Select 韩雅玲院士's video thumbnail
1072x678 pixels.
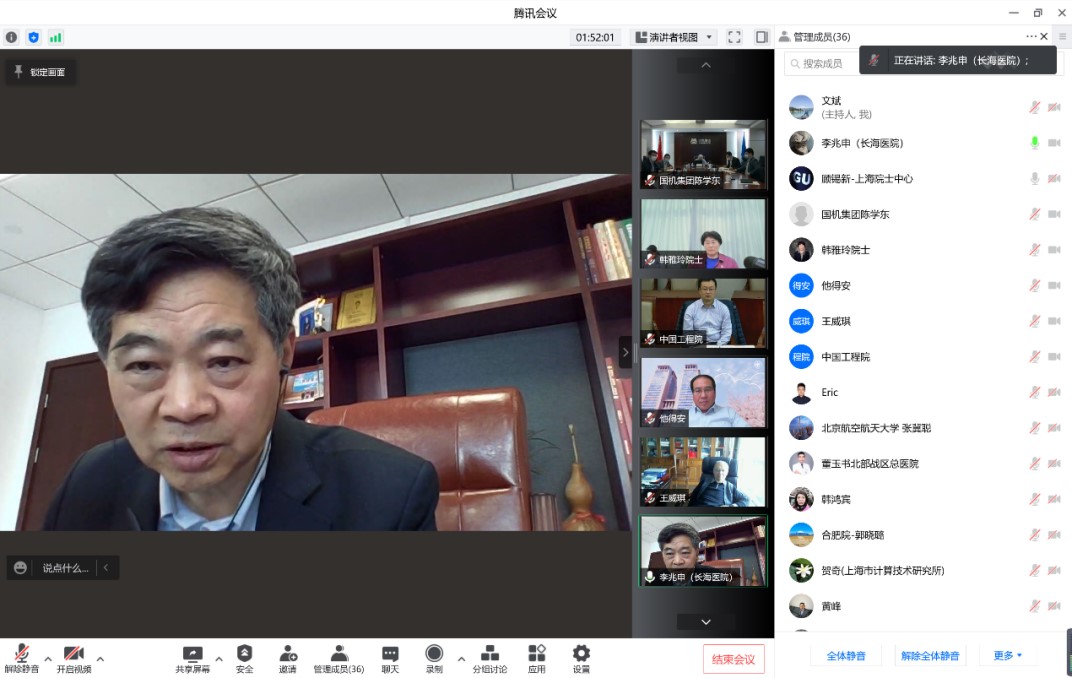[702, 233]
